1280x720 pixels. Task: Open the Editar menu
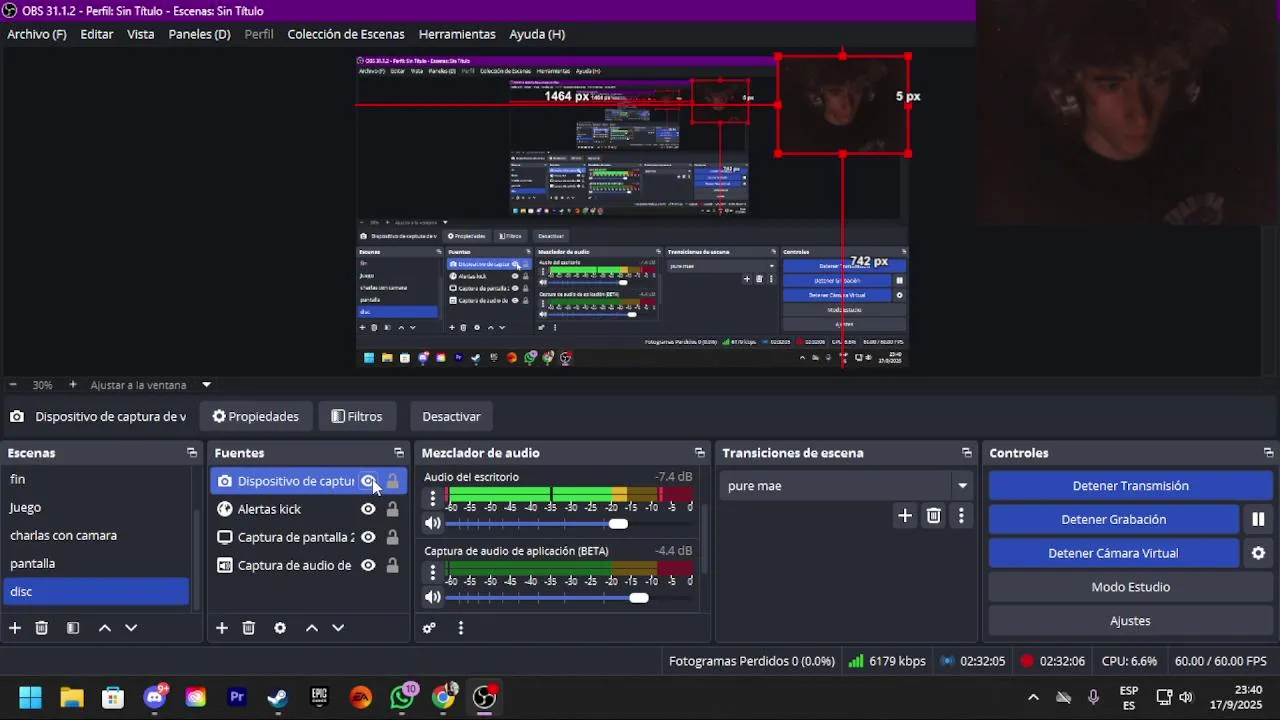[x=97, y=34]
